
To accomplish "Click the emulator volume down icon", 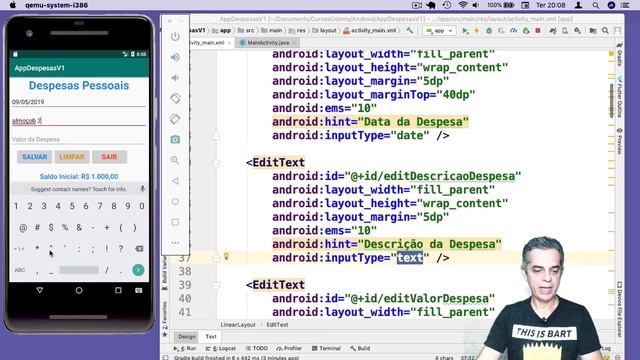I will (x=175, y=78).
